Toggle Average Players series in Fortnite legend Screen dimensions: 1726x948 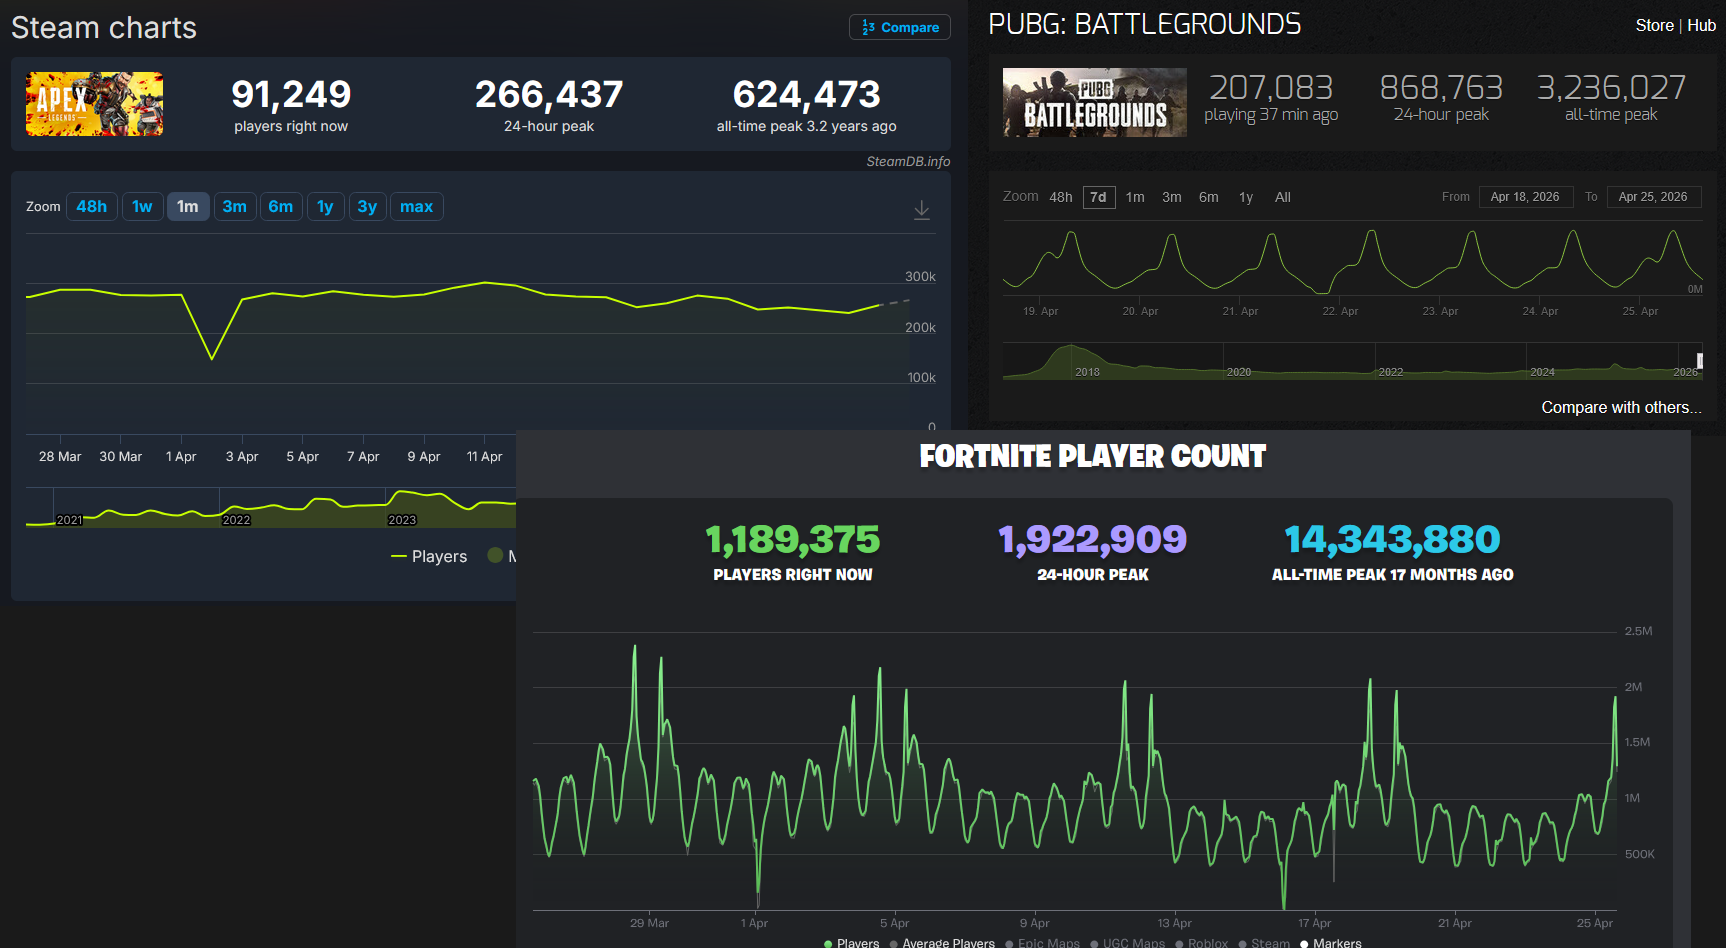[x=942, y=943]
